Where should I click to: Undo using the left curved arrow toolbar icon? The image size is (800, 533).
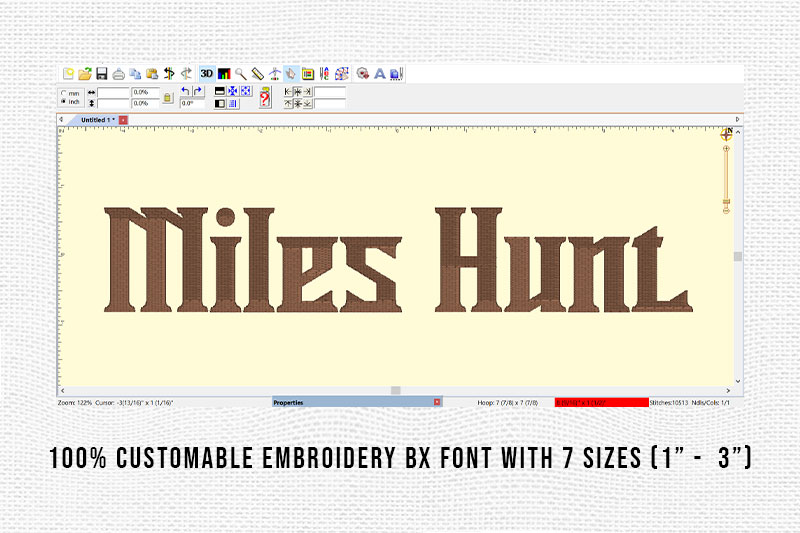[x=169, y=74]
